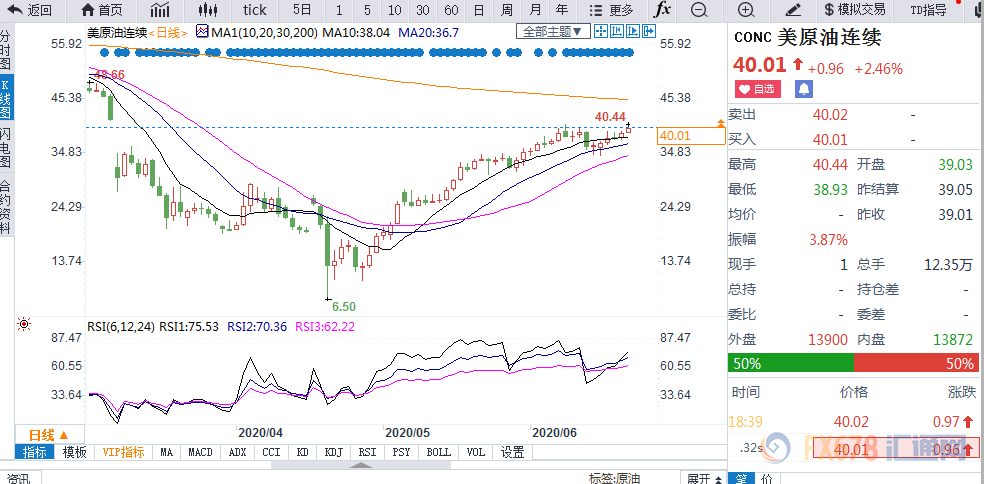Zoom out the chart with minus magnifier

point(698,9)
